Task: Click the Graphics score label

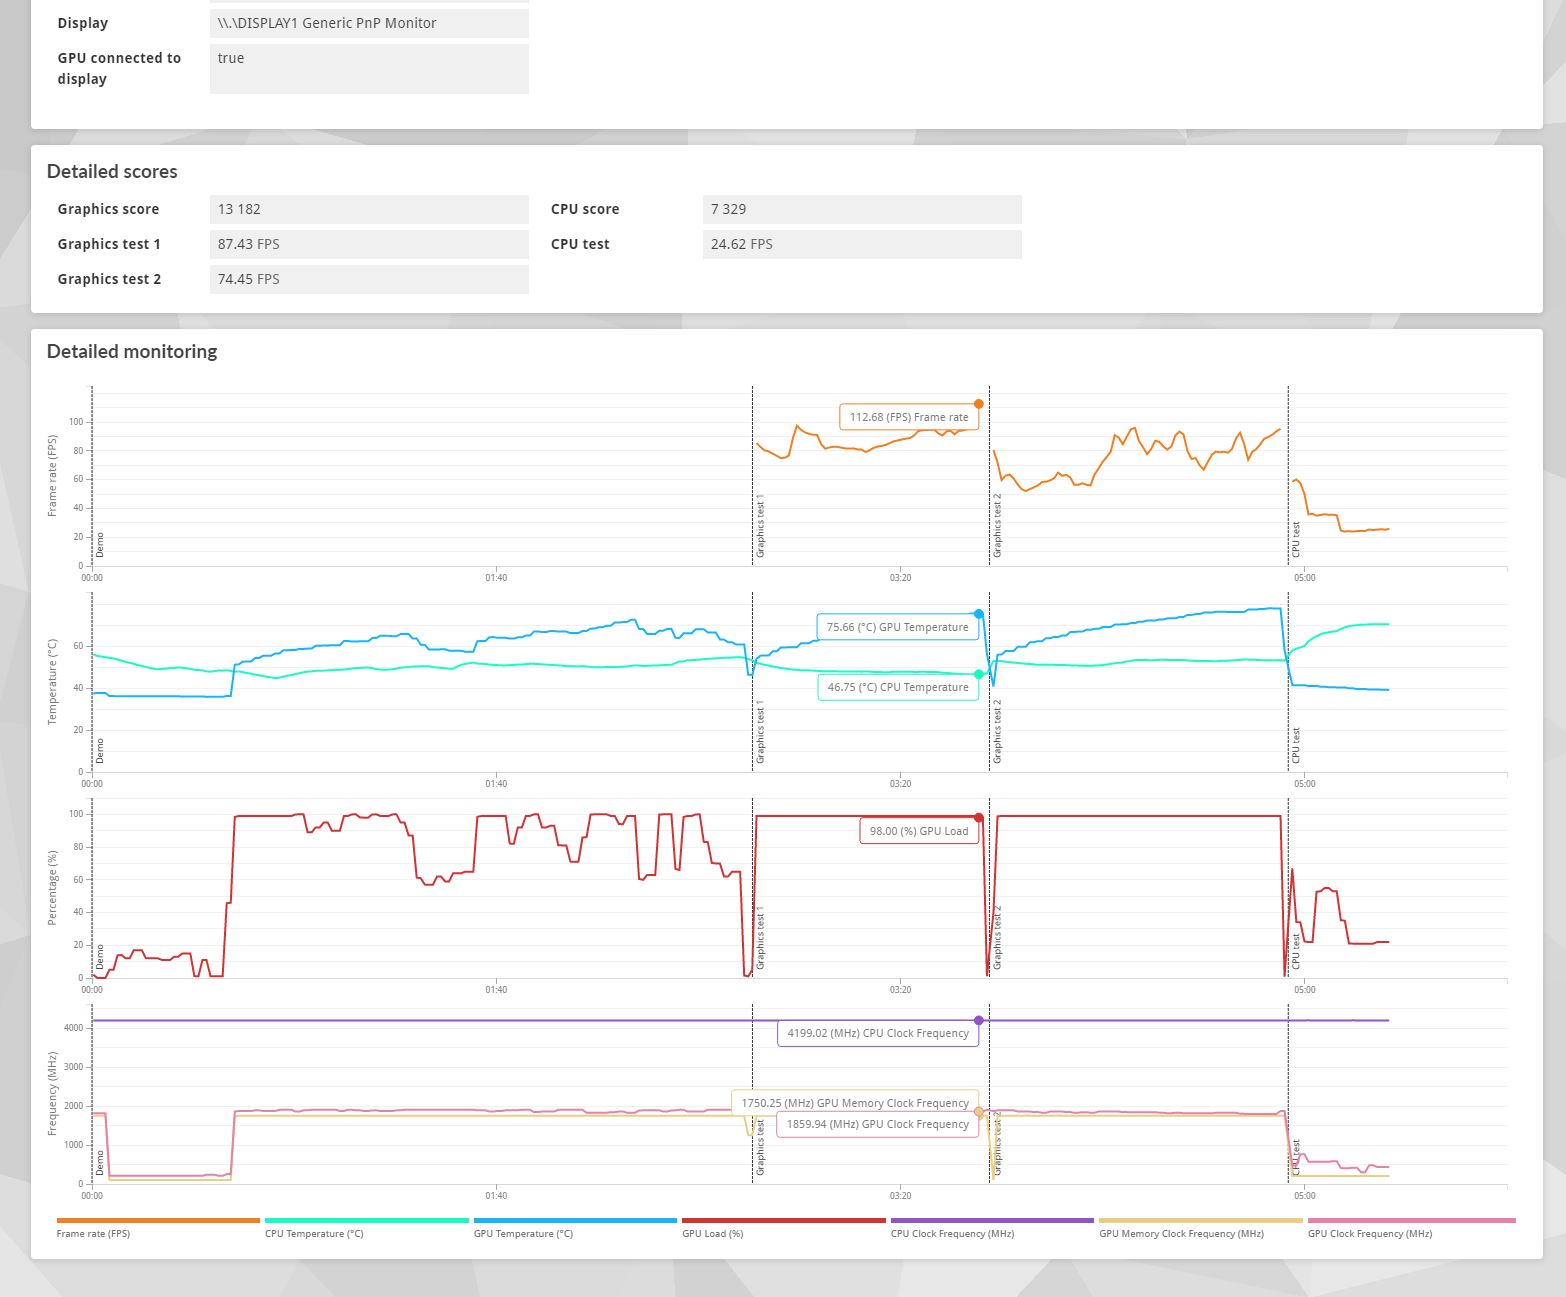Action: pyautogui.click(x=108, y=209)
